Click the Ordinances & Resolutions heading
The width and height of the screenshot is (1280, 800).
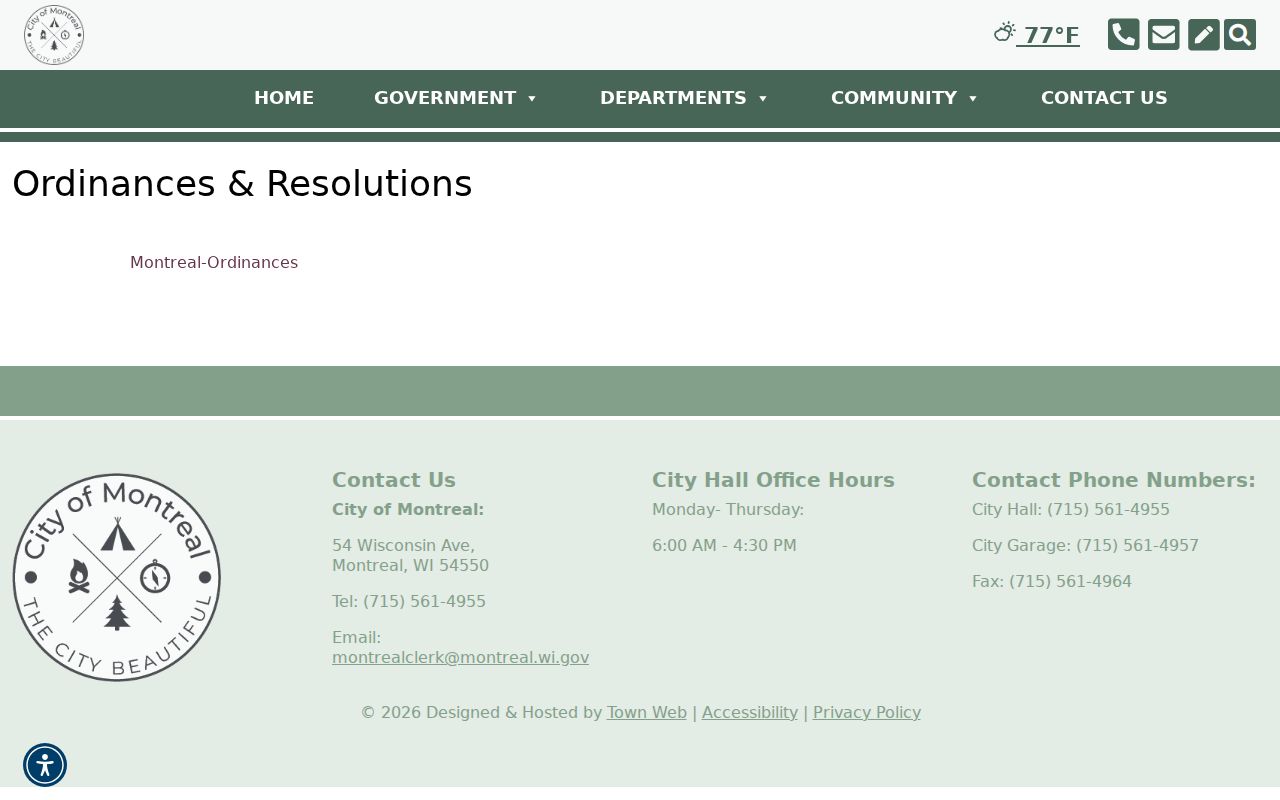242,184
